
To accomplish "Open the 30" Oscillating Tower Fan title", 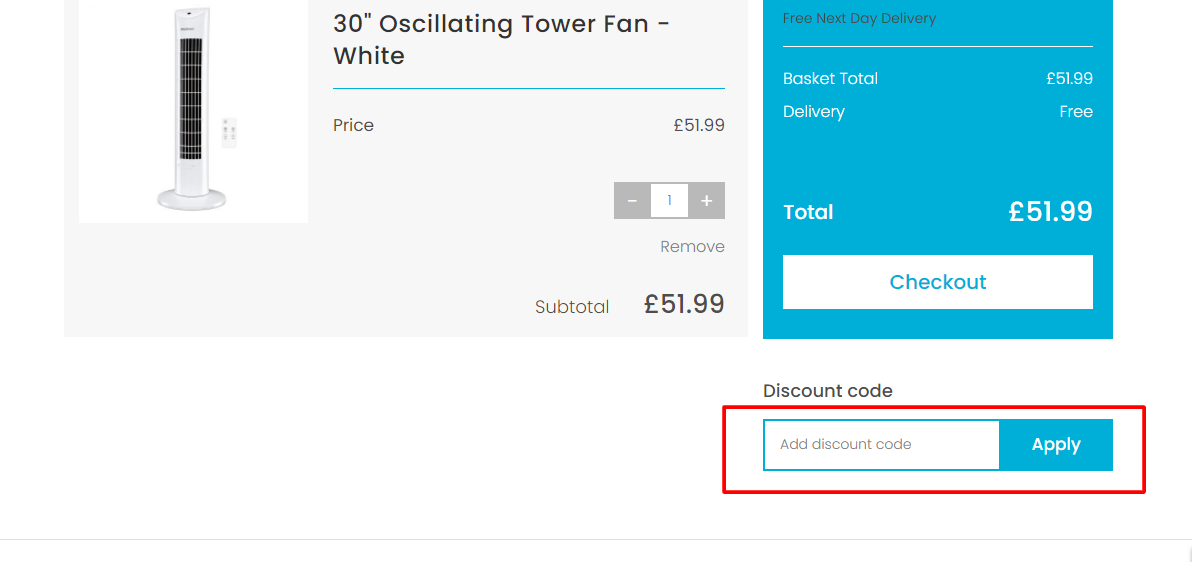I will click(x=501, y=40).
